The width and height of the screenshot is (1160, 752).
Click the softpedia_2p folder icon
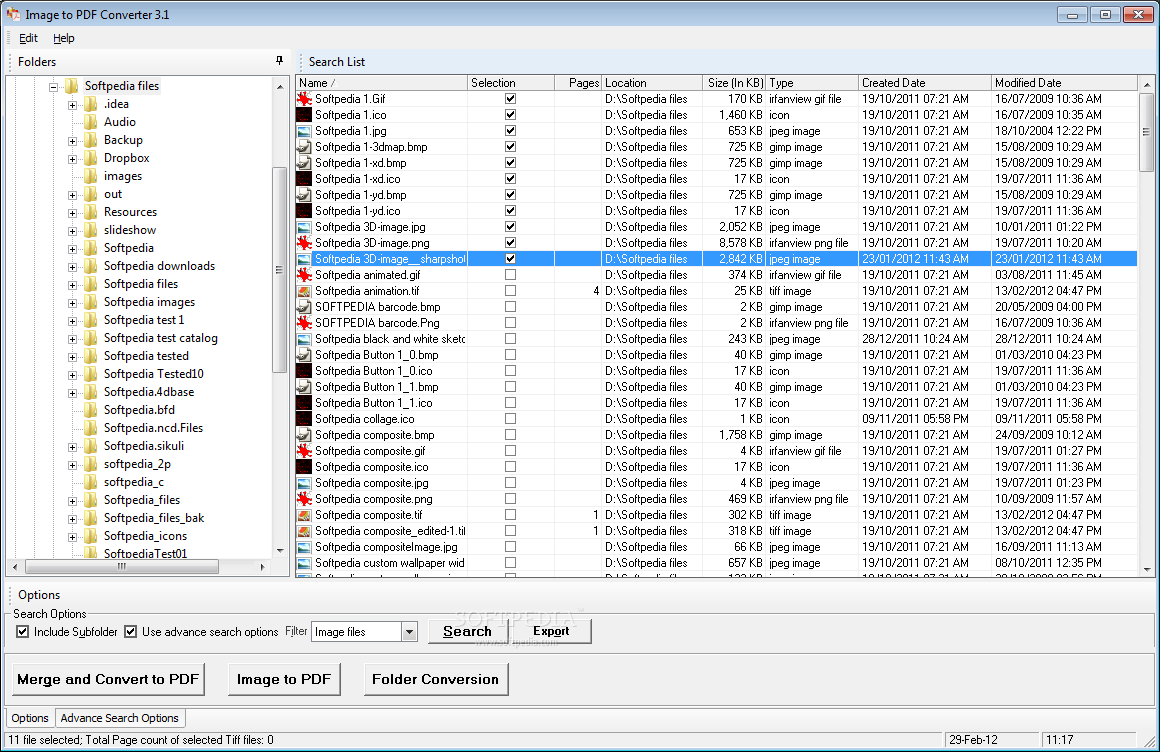[90, 464]
